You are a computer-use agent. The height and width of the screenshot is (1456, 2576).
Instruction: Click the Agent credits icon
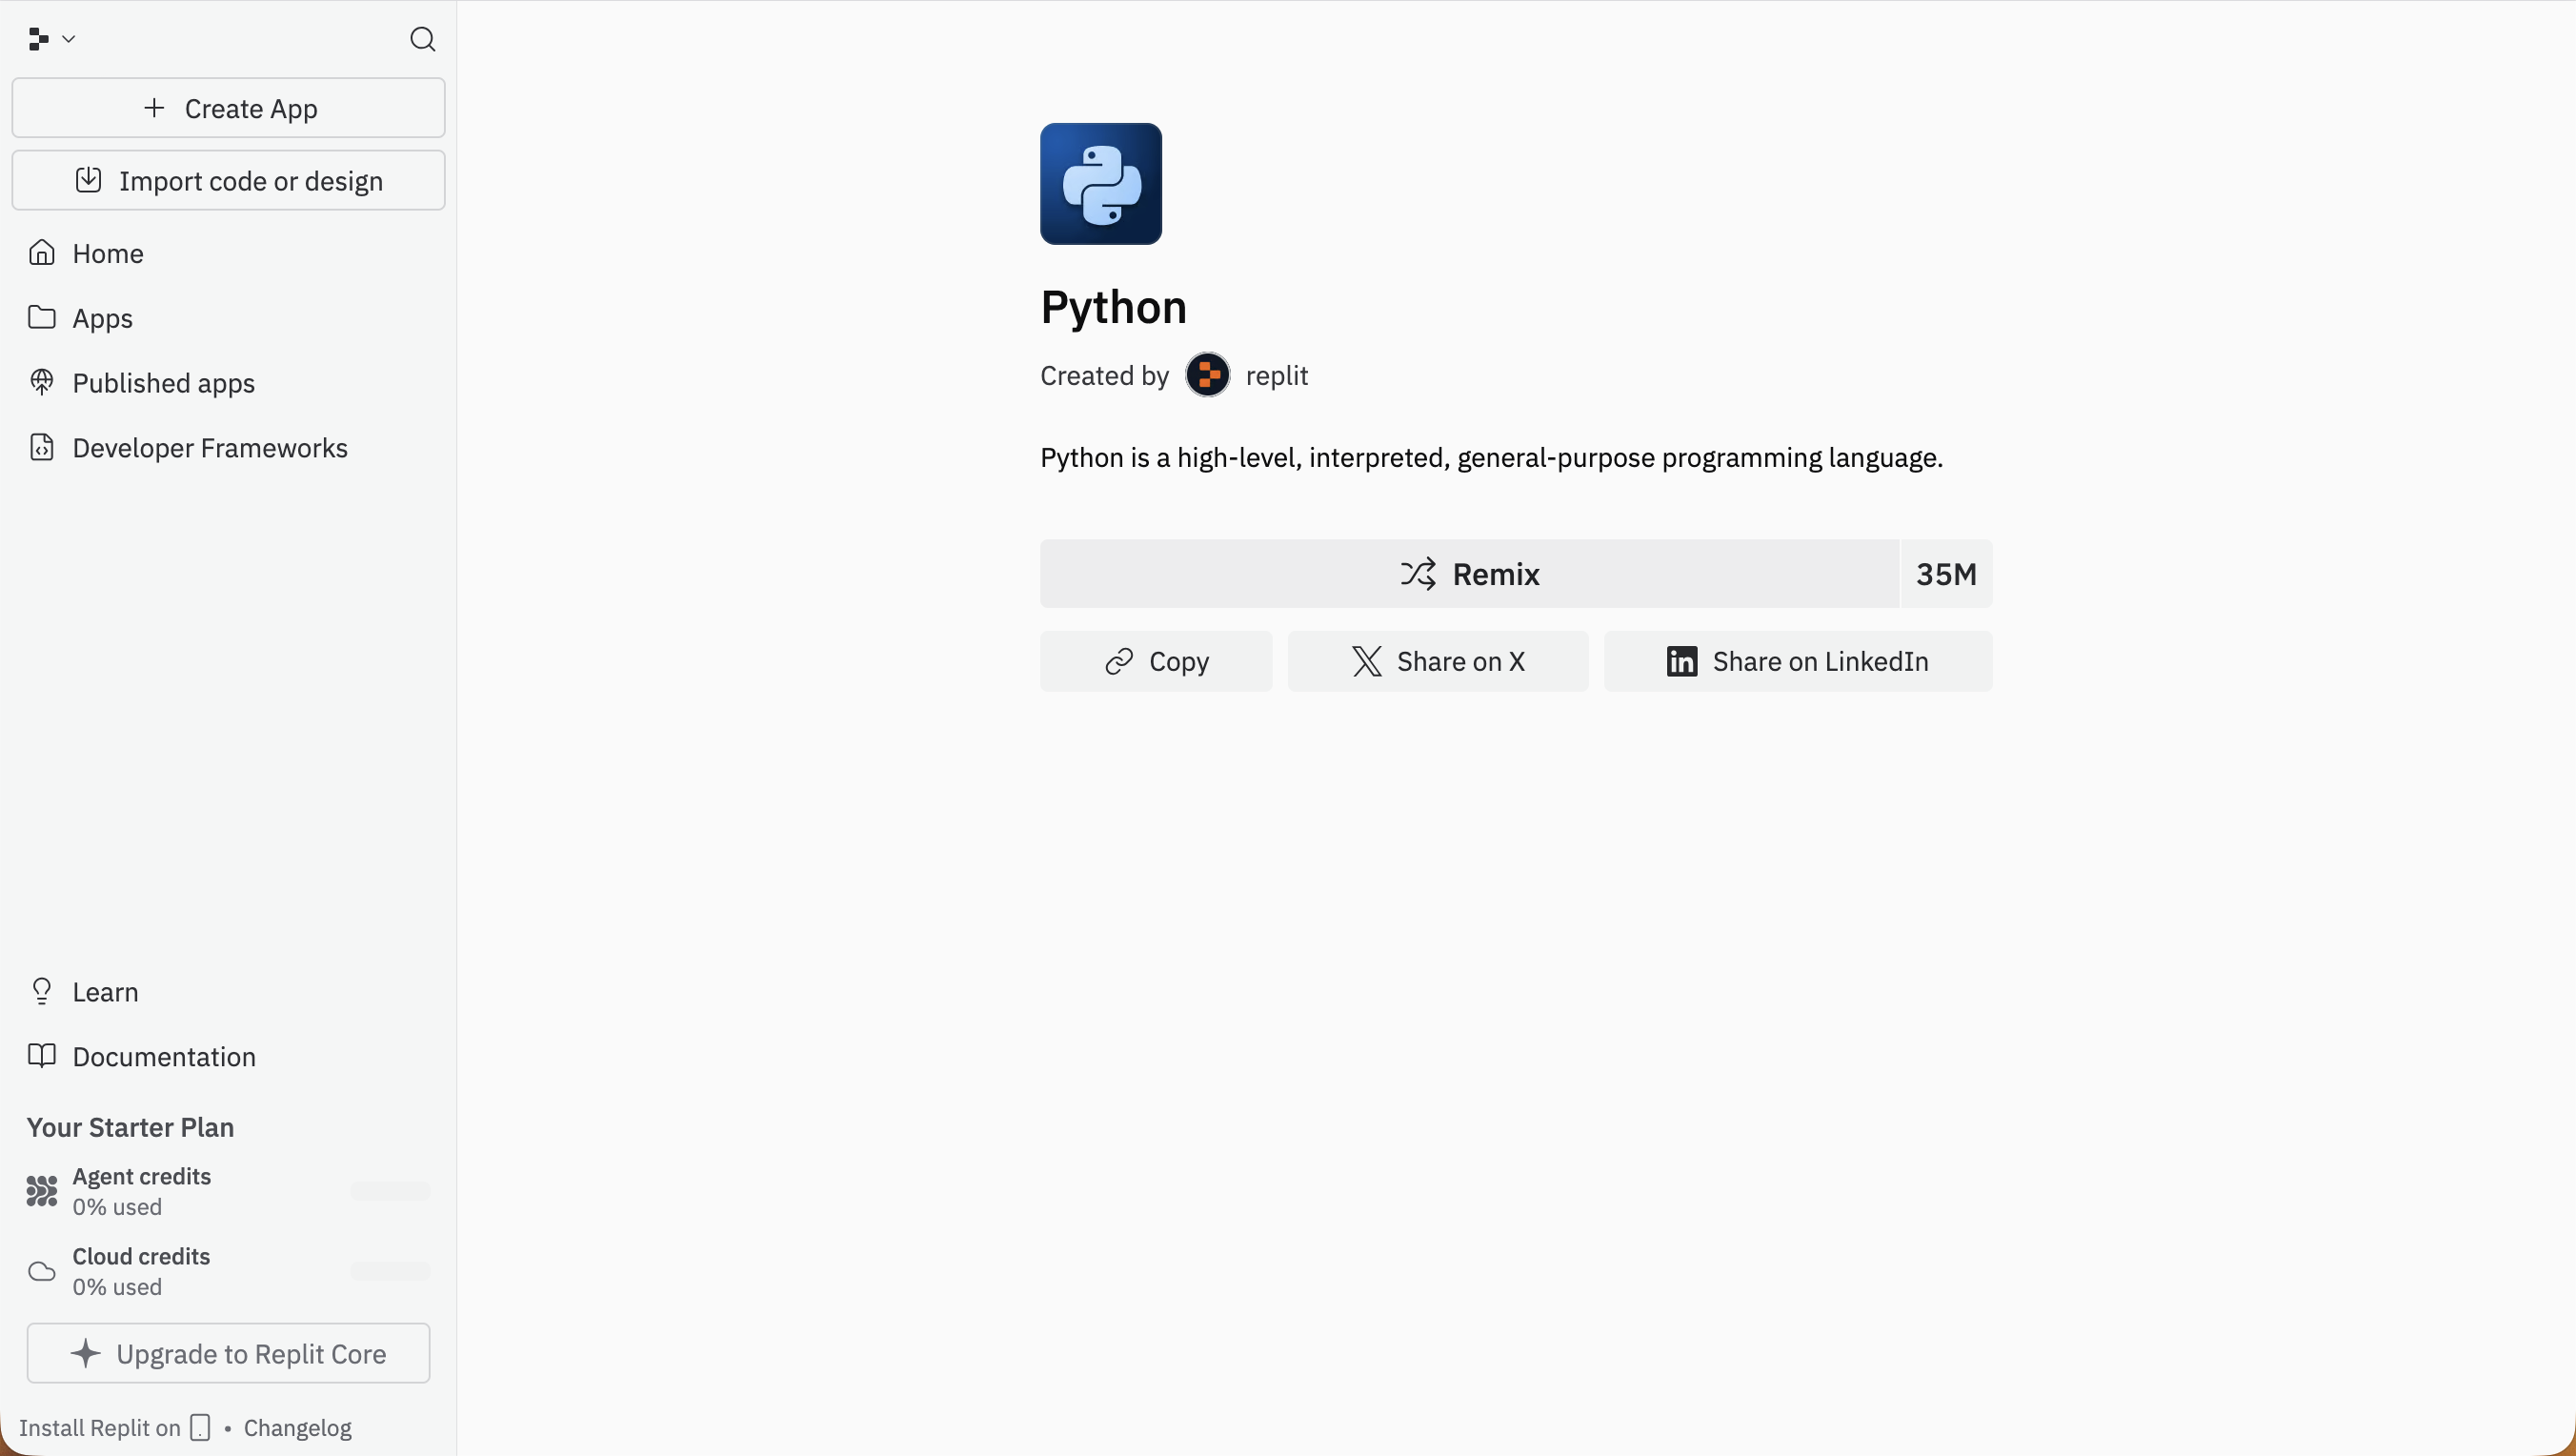42,1191
